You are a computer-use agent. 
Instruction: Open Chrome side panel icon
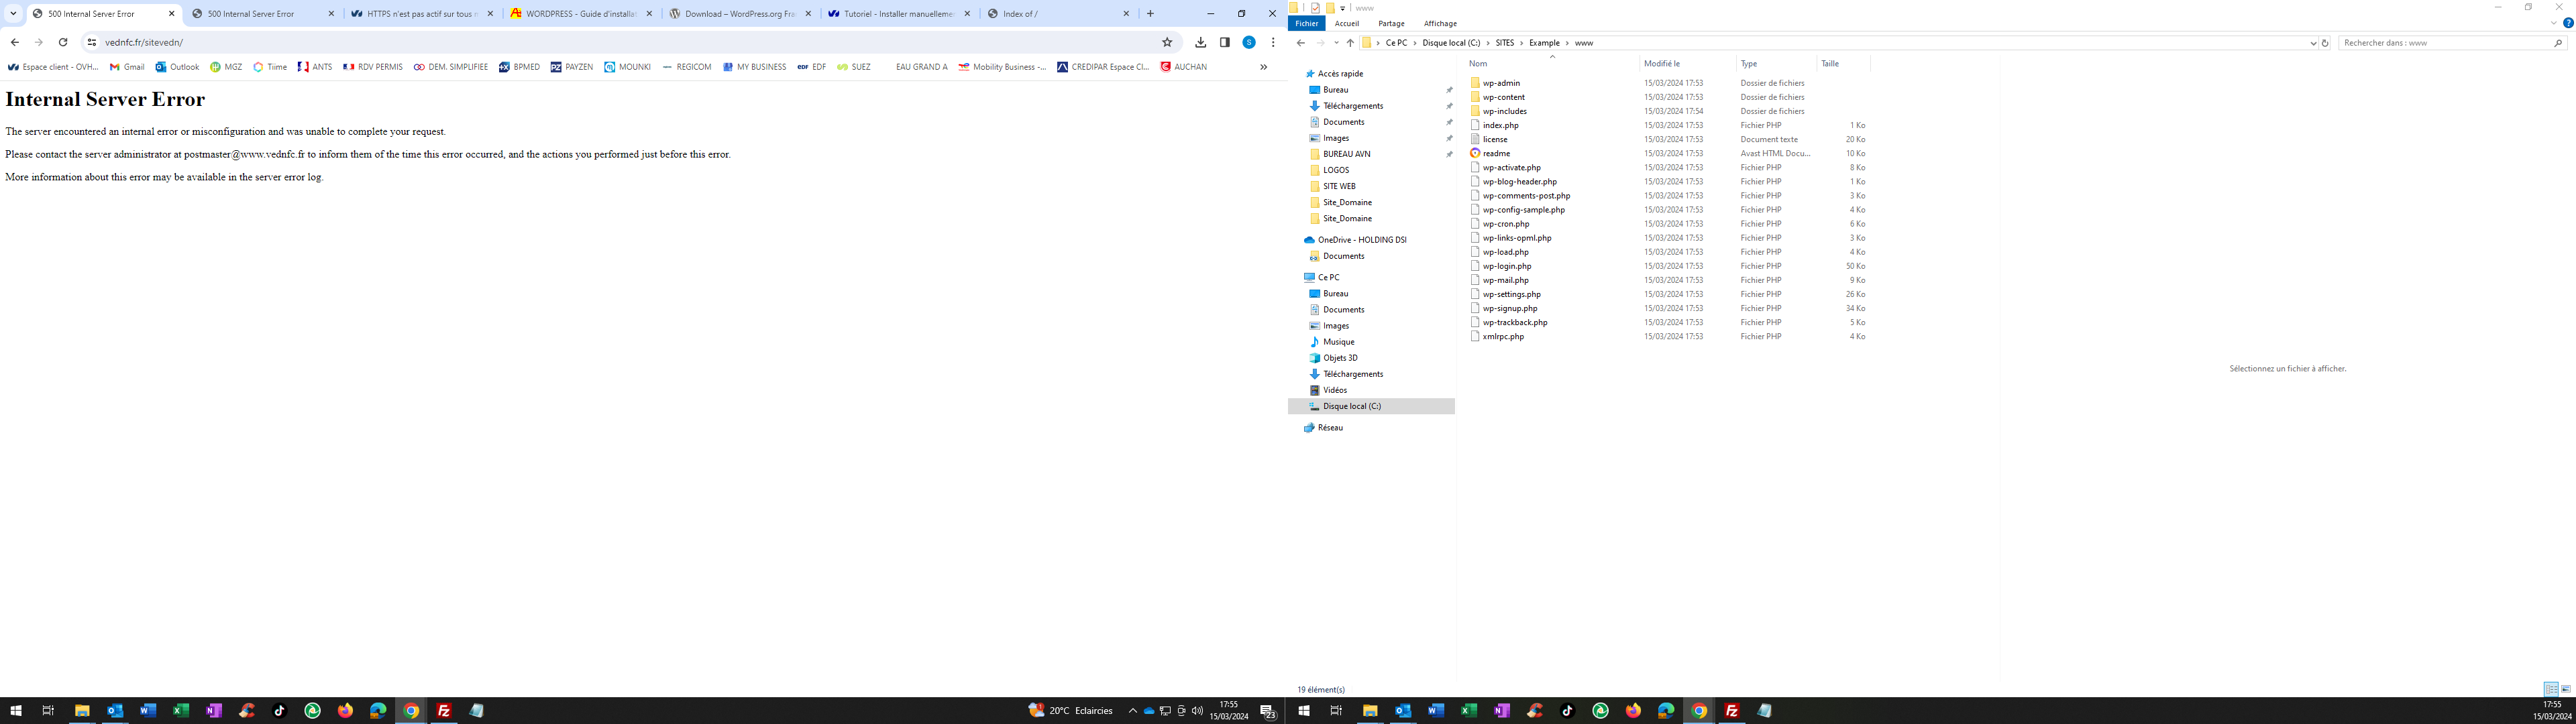click(x=1224, y=42)
